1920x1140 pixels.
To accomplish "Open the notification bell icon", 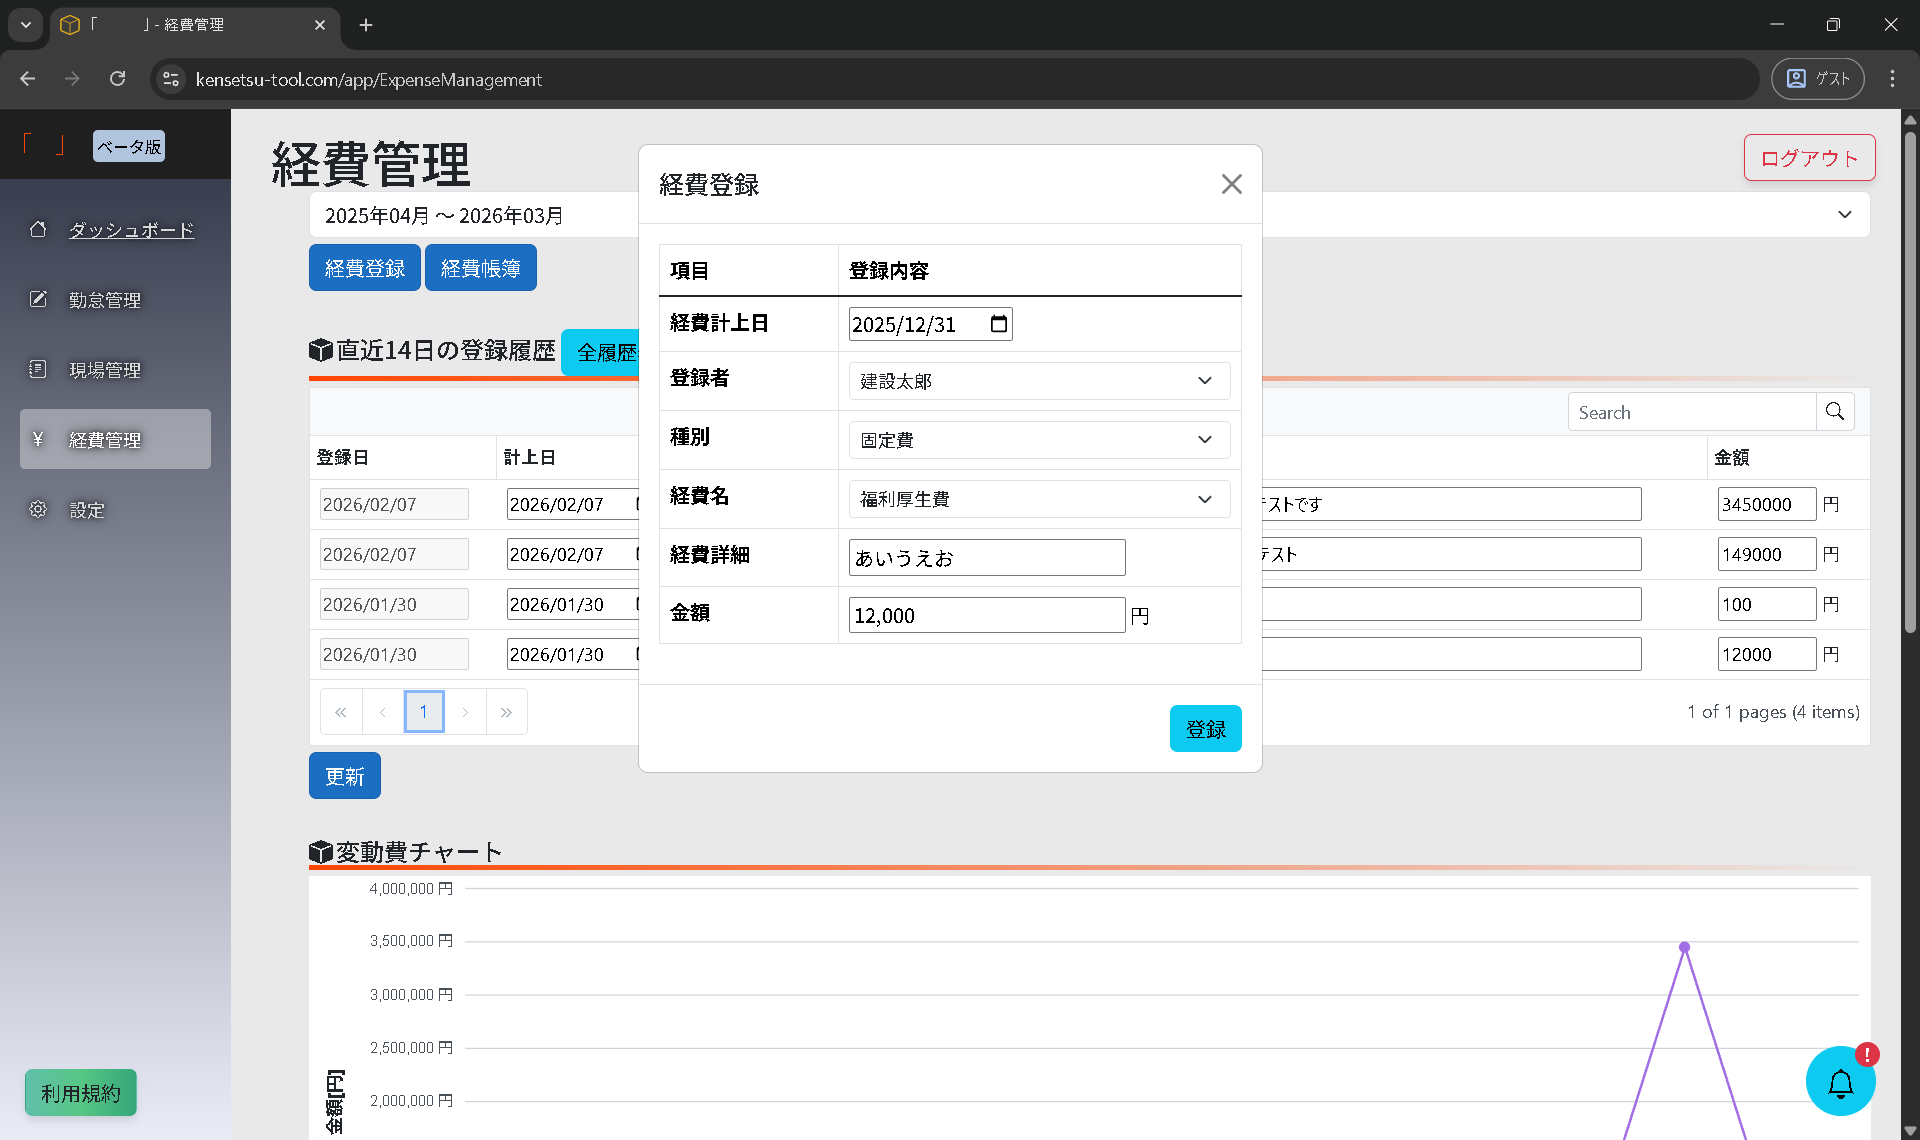I will 1841,1081.
